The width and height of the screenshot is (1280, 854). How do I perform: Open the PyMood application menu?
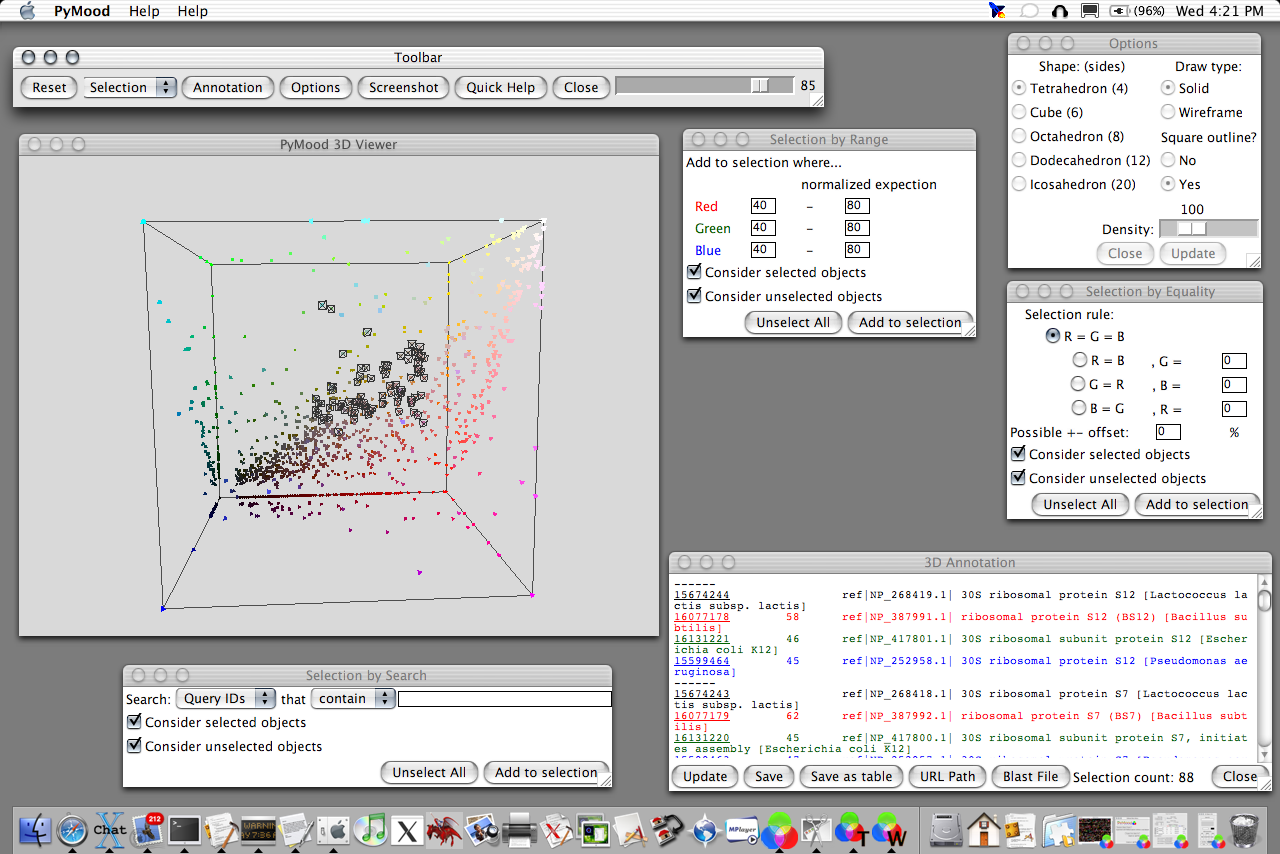[82, 11]
